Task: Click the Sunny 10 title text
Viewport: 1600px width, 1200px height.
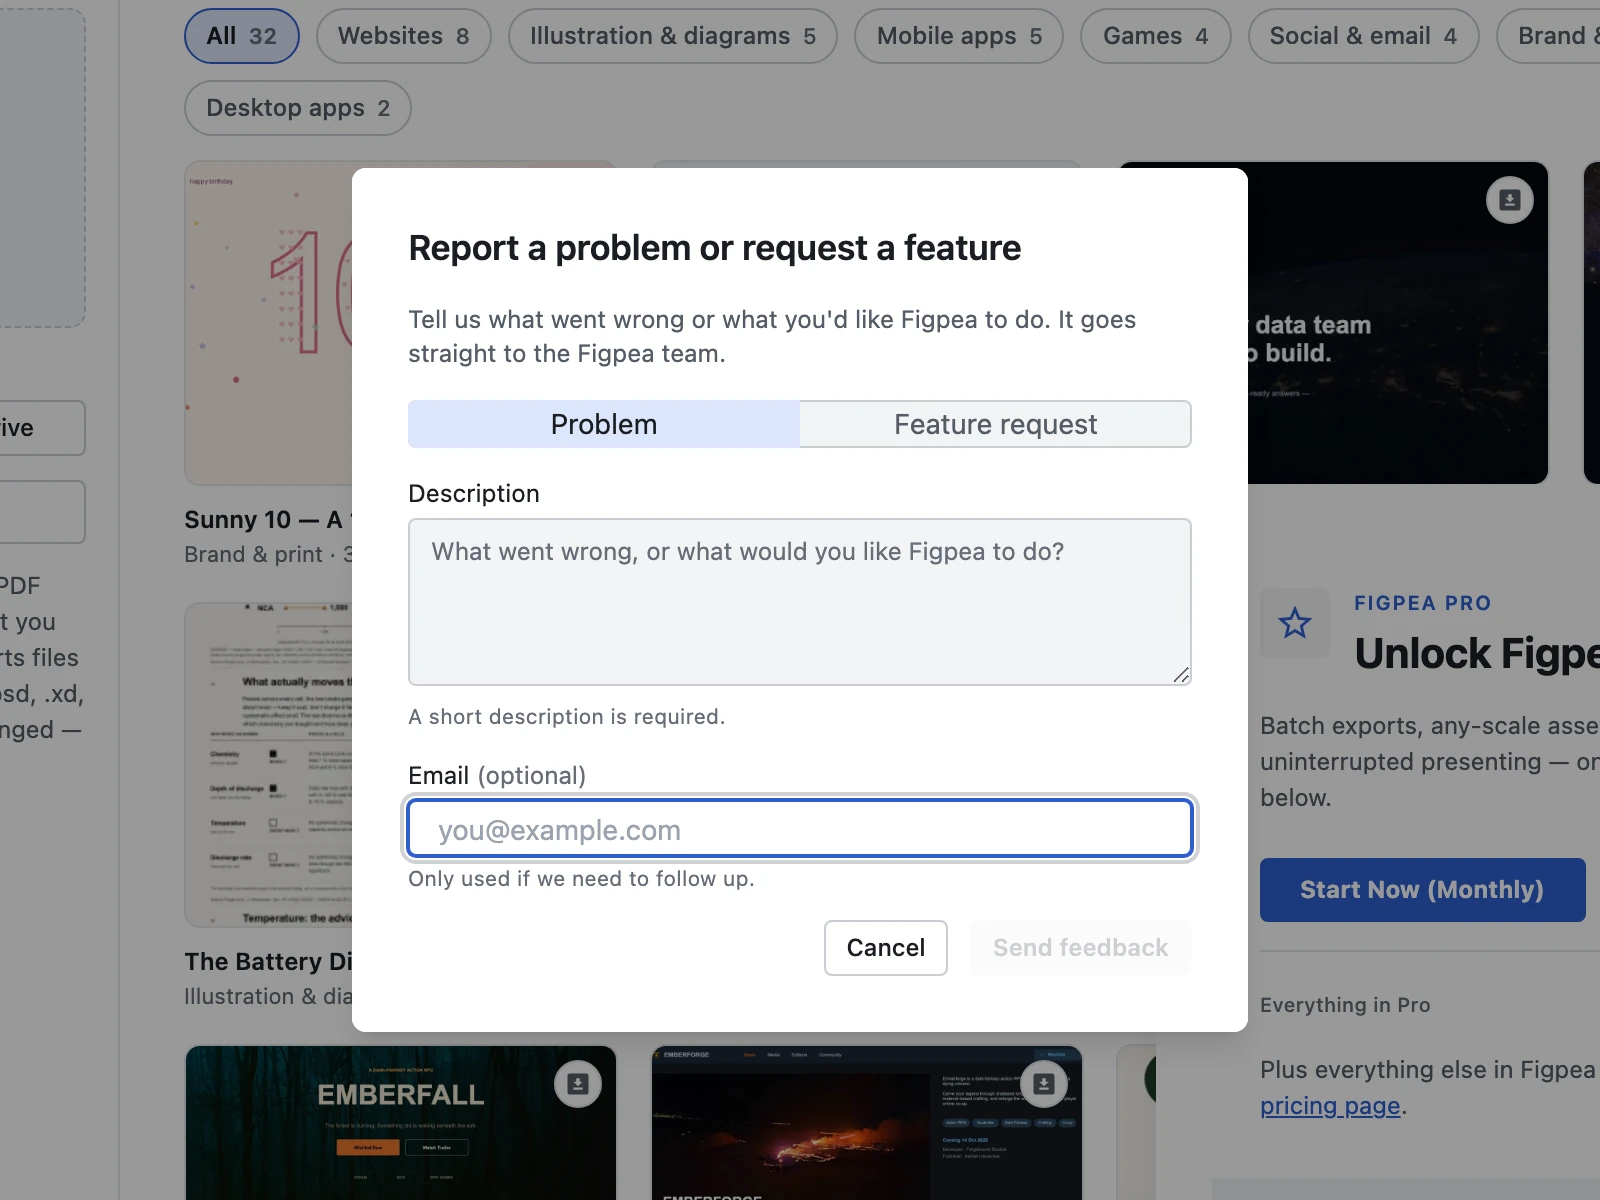Action: click(x=266, y=520)
